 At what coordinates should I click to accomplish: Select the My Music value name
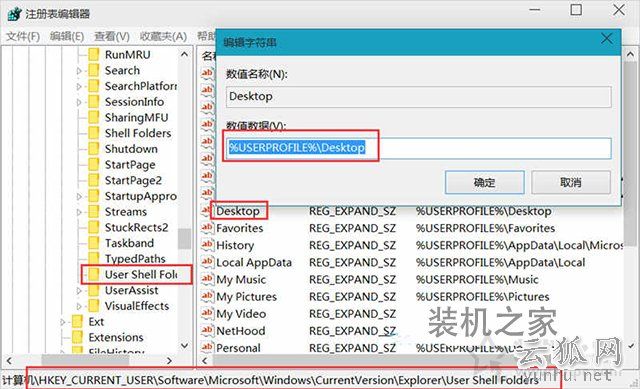(x=241, y=280)
